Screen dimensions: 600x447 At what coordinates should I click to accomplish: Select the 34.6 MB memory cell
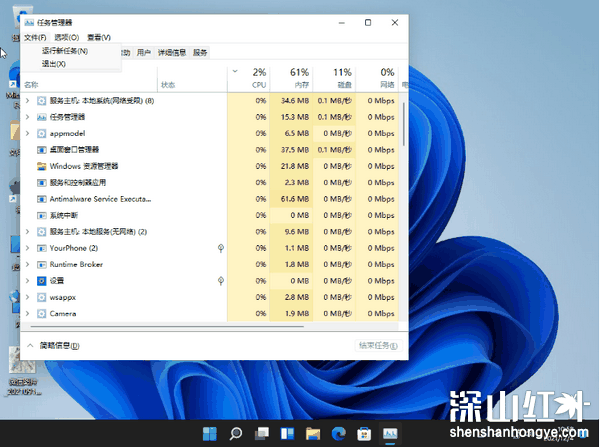click(x=292, y=101)
